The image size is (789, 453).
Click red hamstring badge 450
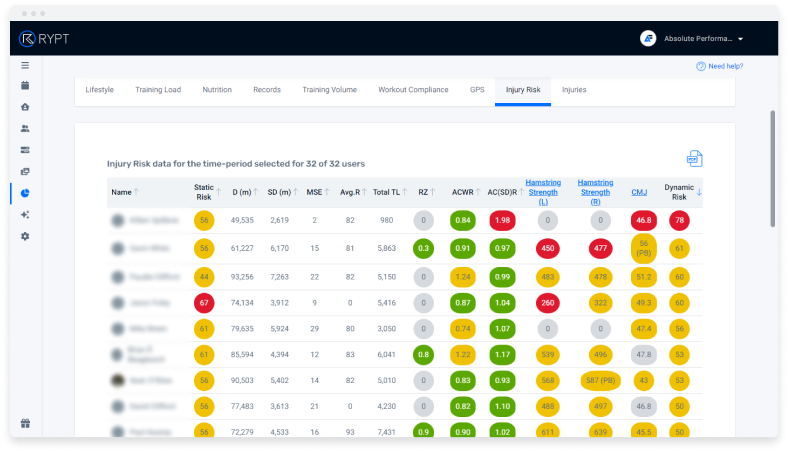pyautogui.click(x=547, y=249)
